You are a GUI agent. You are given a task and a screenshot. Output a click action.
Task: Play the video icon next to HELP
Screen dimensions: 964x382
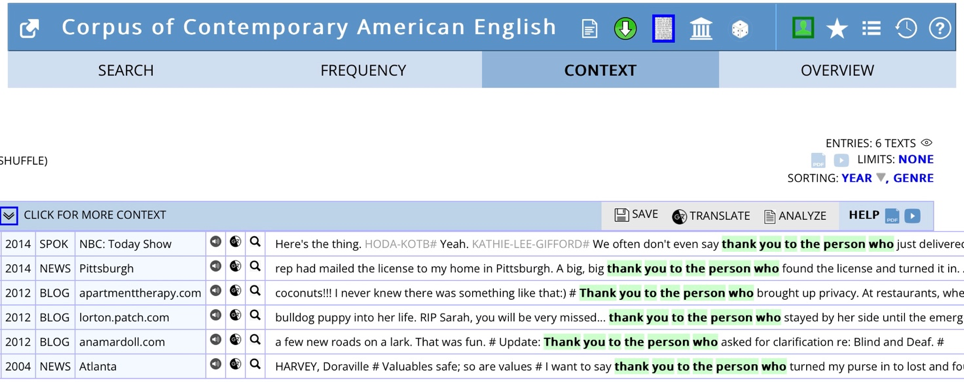912,216
